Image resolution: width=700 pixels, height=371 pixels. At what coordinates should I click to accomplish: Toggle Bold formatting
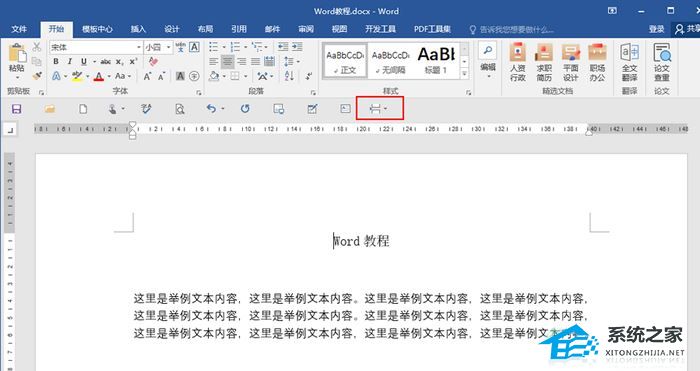[x=56, y=62]
